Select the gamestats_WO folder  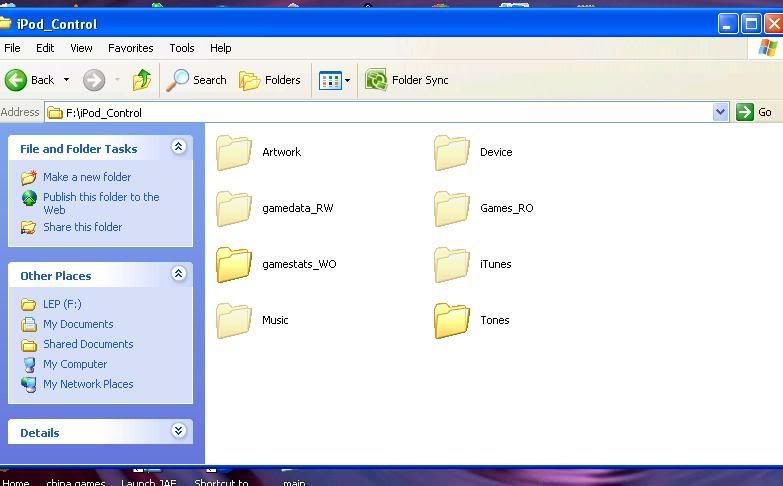[235, 265]
